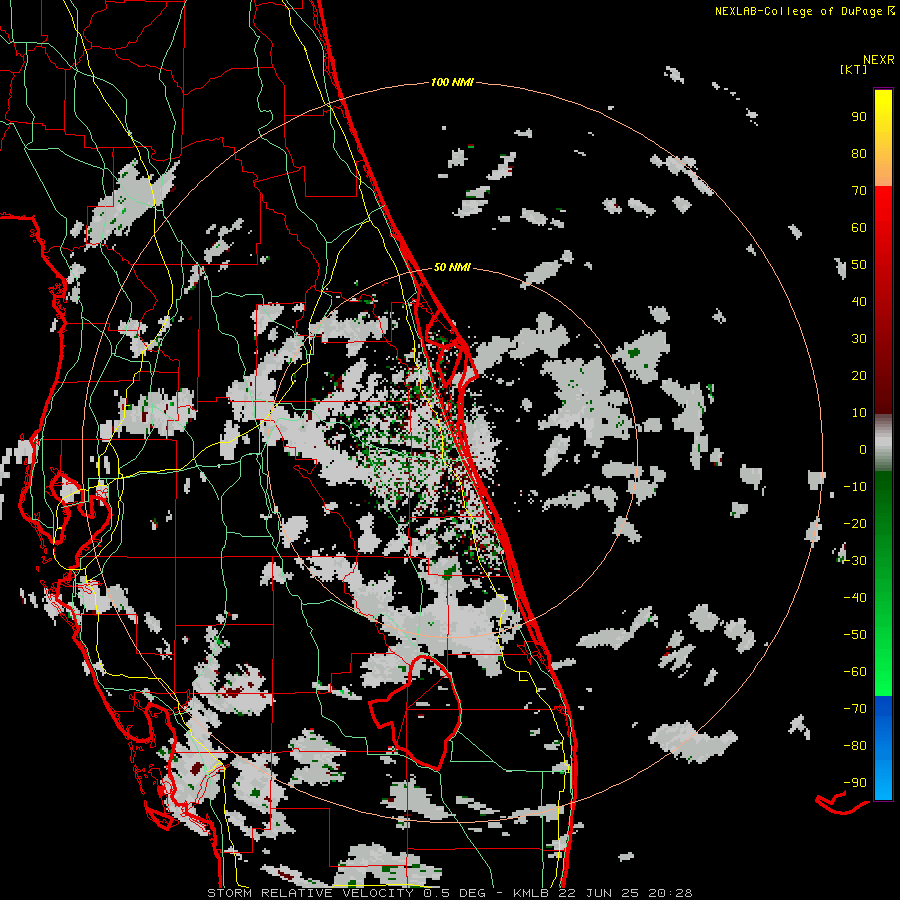This screenshot has height=900, width=900.
Task: Click the NEXR label above the color bar
Action: pos(879,60)
